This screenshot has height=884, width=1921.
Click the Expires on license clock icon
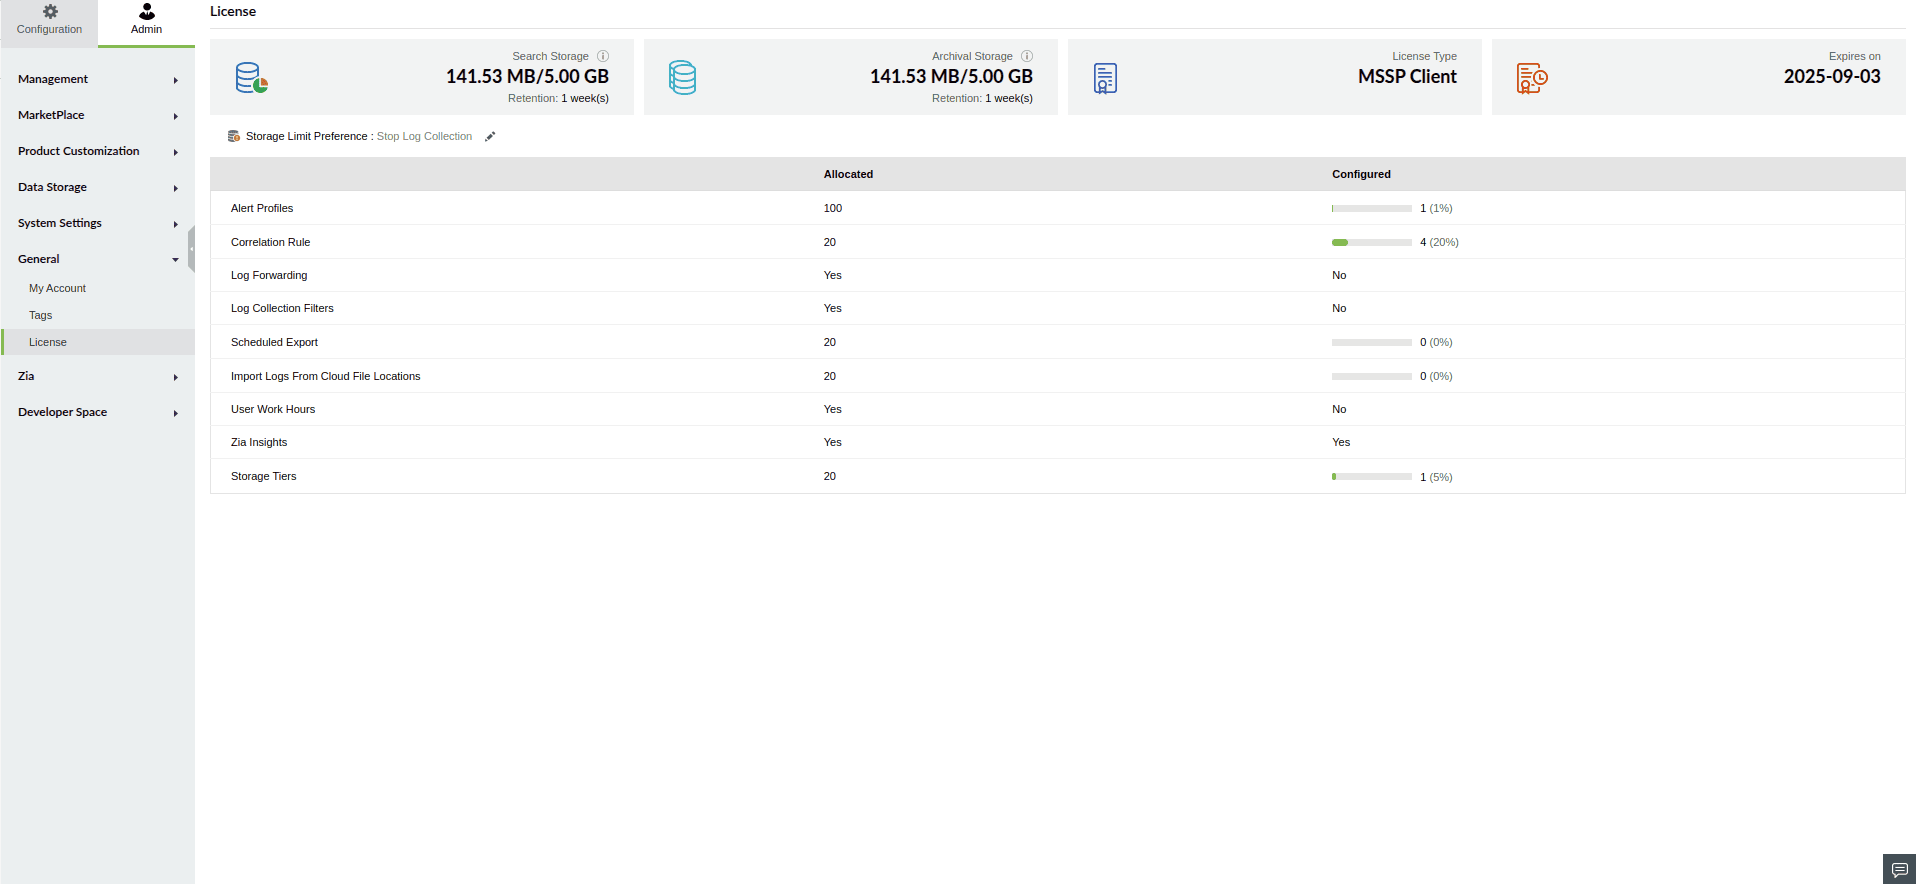(x=1532, y=78)
